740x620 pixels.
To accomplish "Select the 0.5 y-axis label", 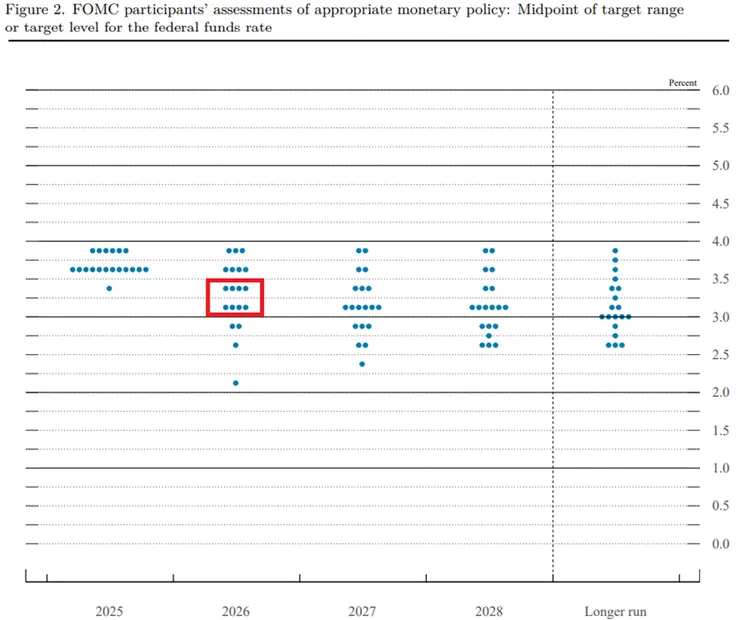I will (x=721, y=506).
